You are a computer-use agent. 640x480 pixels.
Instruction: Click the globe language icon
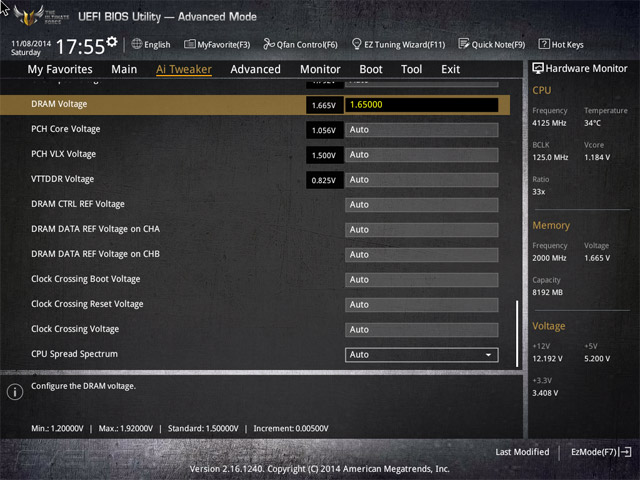point(137,44)
